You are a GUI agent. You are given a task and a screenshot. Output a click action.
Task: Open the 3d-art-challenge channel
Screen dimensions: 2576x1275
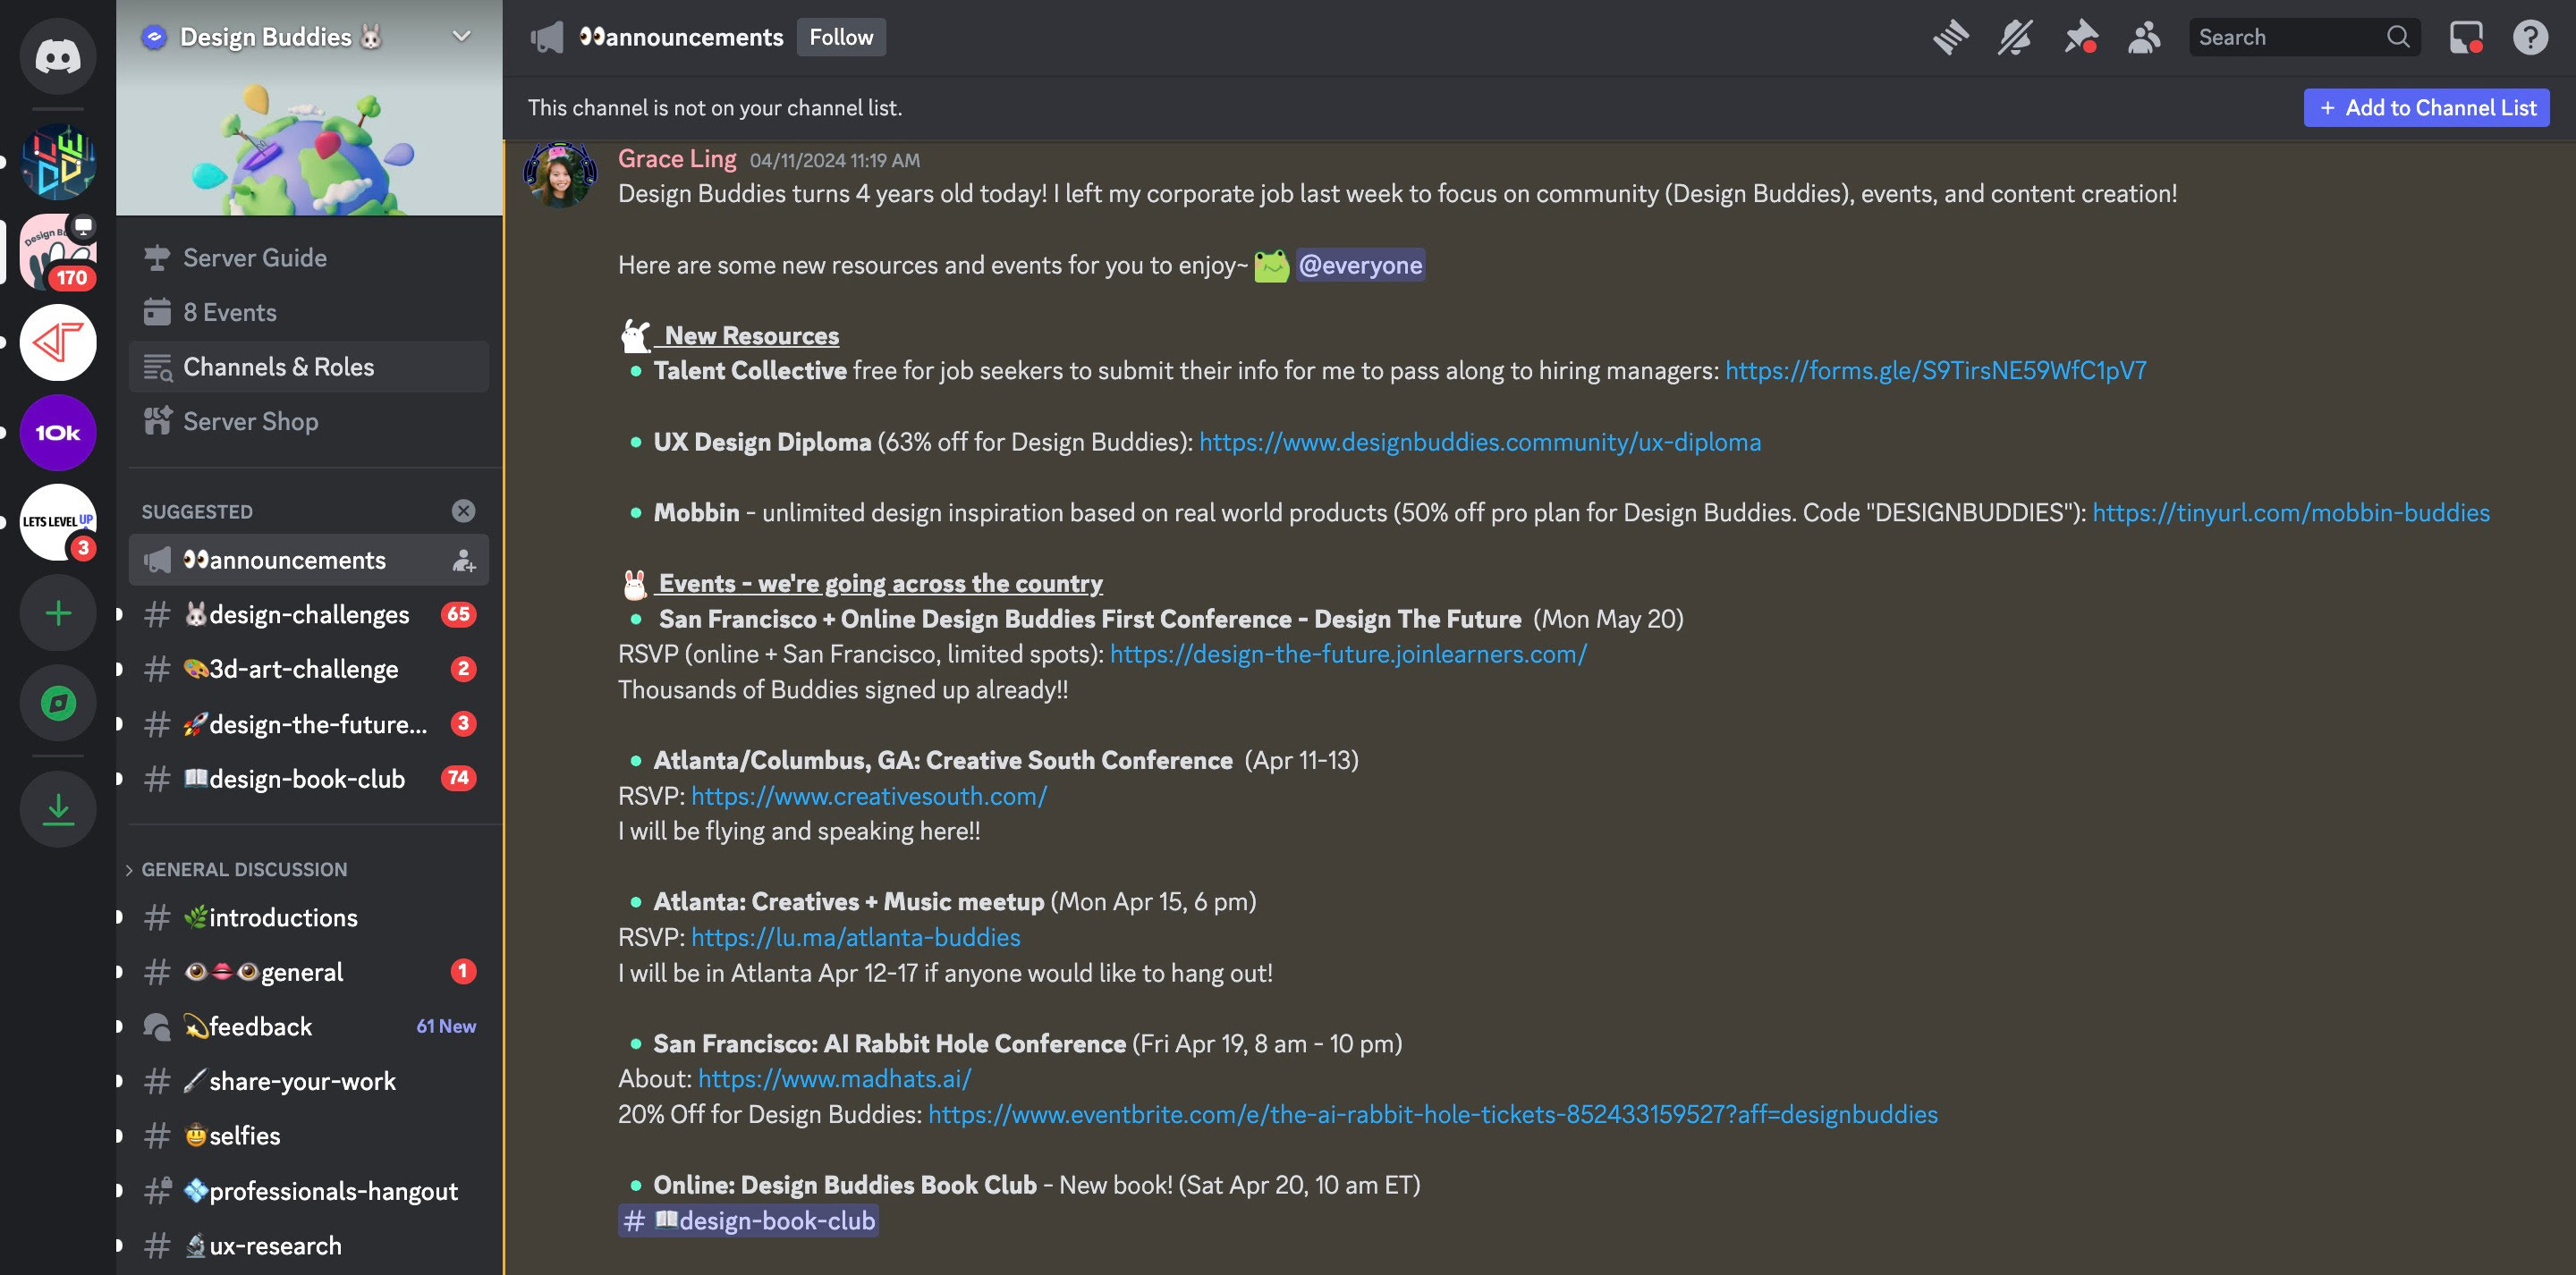309,669
